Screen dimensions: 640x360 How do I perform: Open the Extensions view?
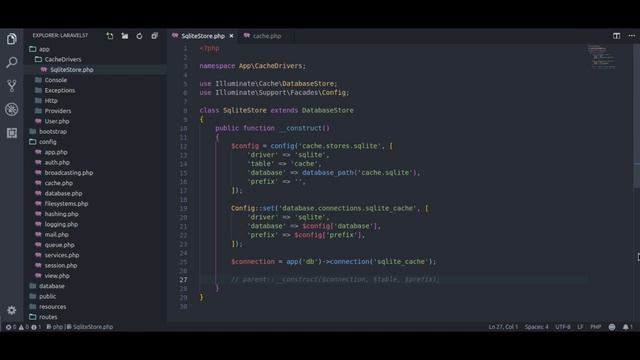[x=12, y=133]
